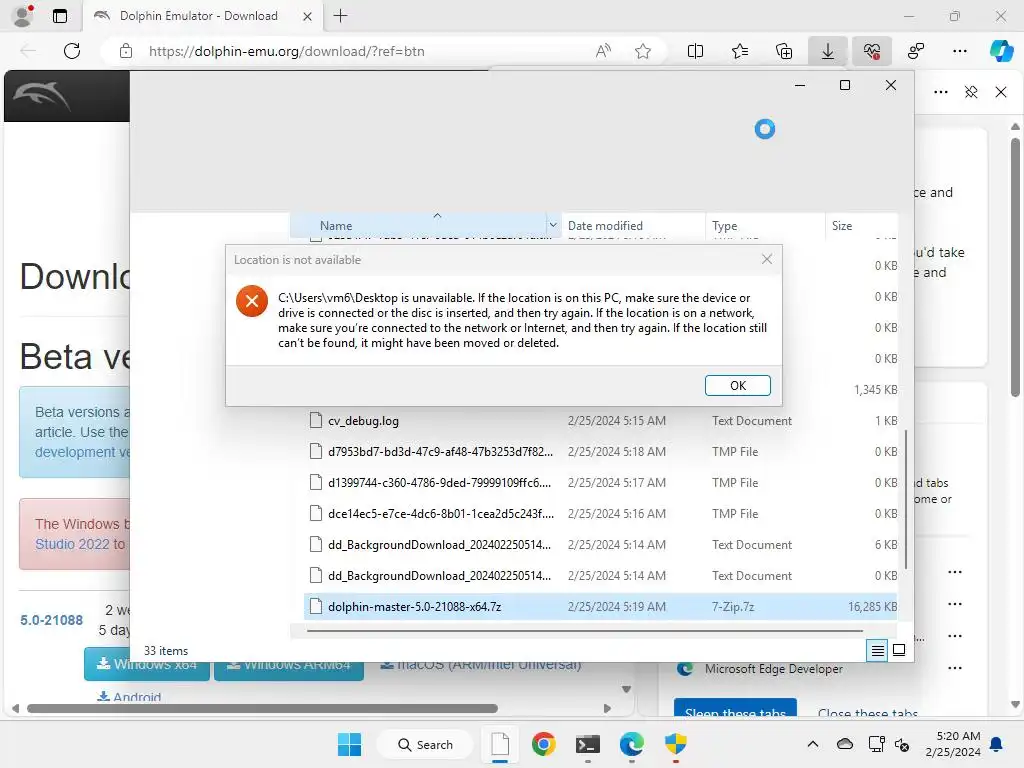Close the Location is not available dialog
Viewport: 1024px width, 768px height.
pyautogui.click(x=767, y=259)
